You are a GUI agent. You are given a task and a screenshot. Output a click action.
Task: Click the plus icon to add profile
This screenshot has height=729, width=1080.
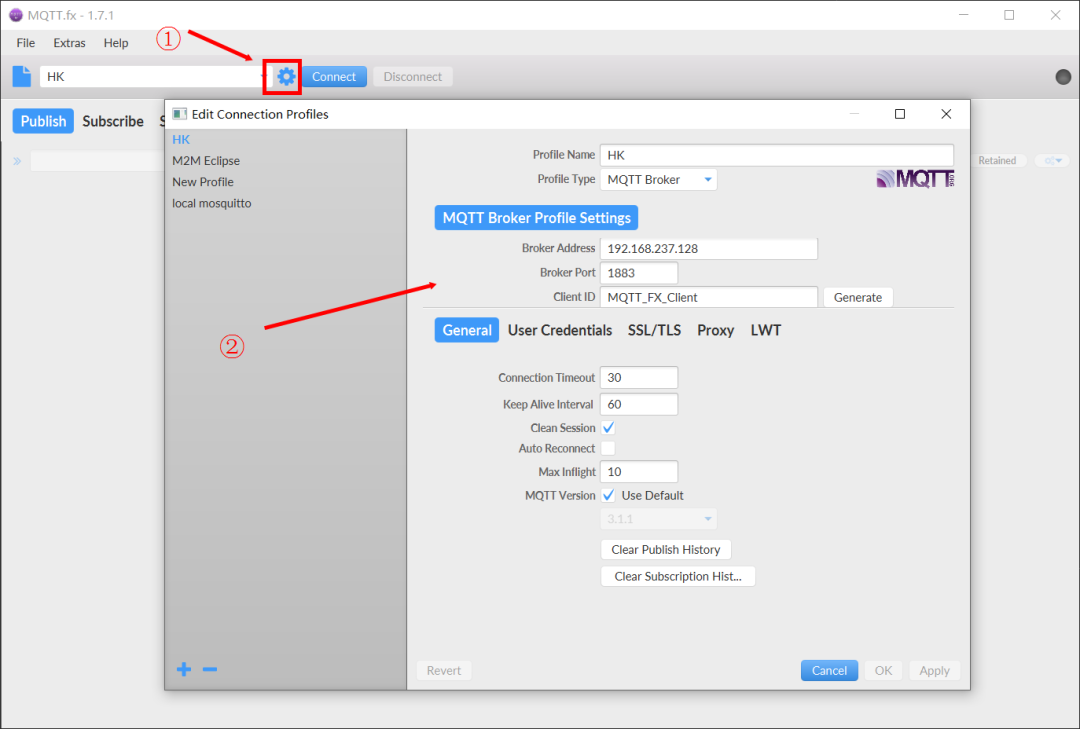tap(184, 669)
